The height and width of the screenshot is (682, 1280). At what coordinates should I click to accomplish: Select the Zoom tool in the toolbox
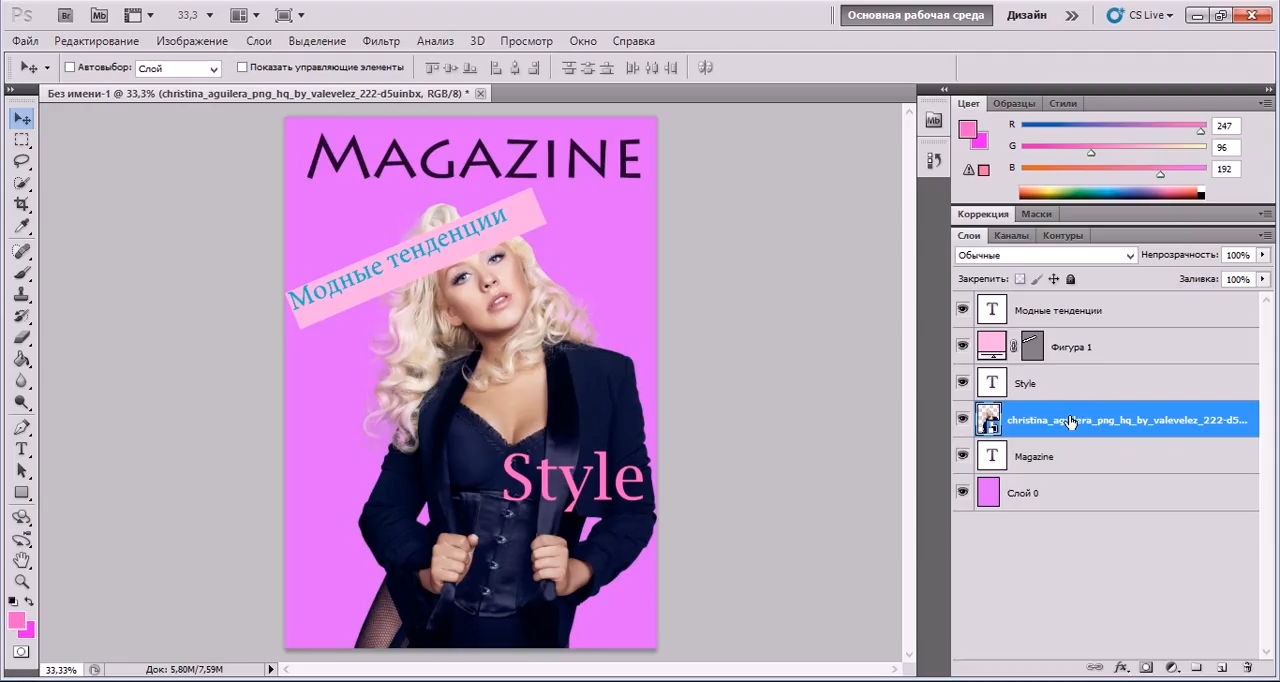(21, 581)
